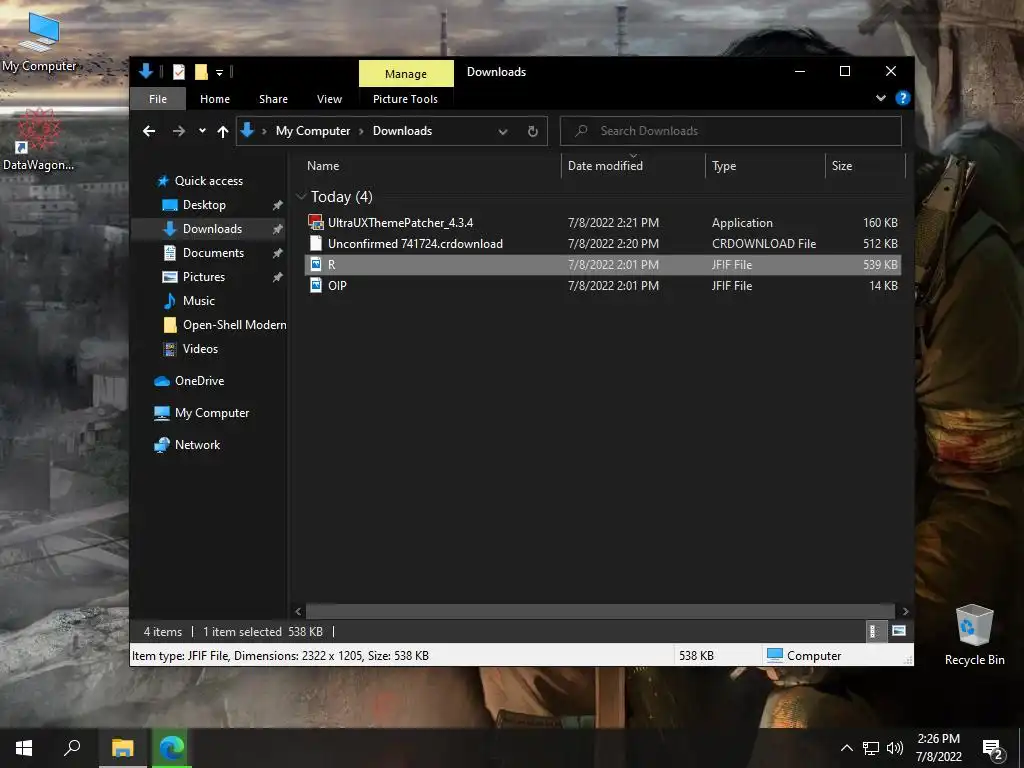Click the DataWagon desktop shortcut

[x=39, y=140]
